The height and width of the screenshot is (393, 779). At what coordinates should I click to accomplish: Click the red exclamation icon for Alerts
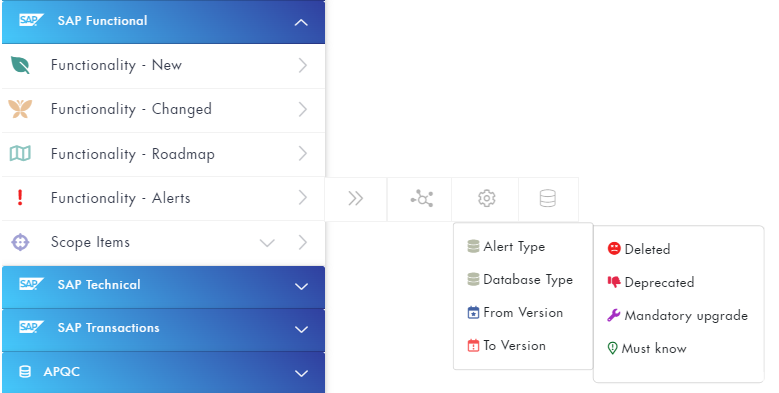point(20,198)
